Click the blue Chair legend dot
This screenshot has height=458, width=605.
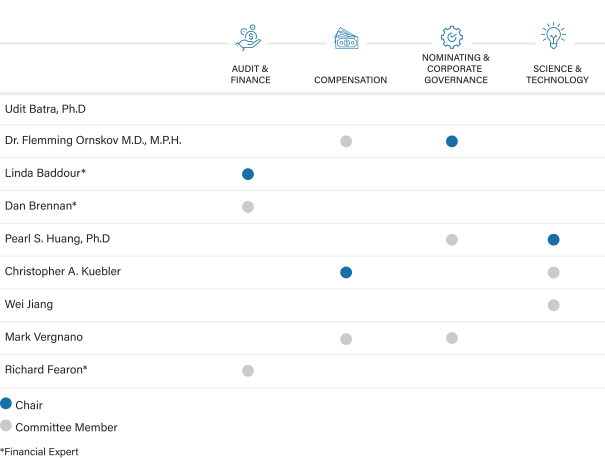click(x=6, y=404)
